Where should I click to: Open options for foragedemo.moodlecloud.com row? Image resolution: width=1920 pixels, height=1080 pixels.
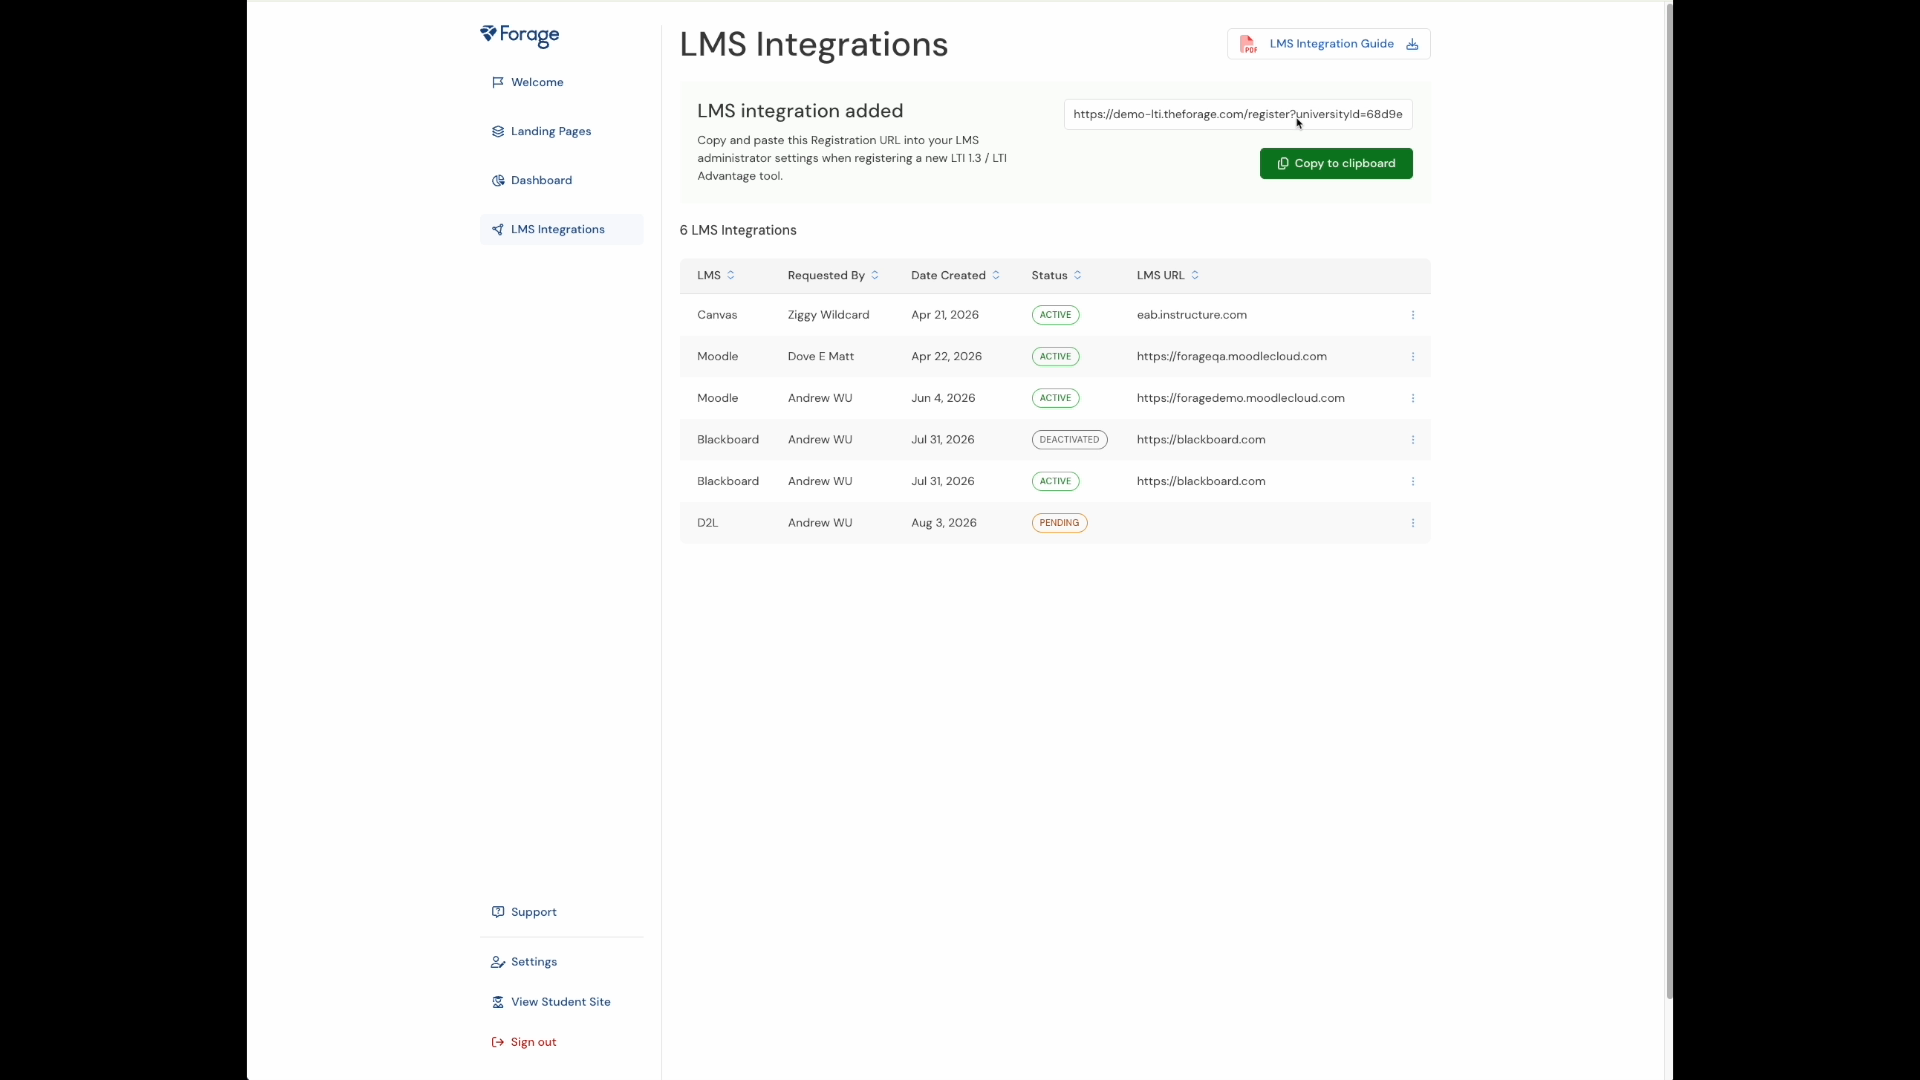1413,398
